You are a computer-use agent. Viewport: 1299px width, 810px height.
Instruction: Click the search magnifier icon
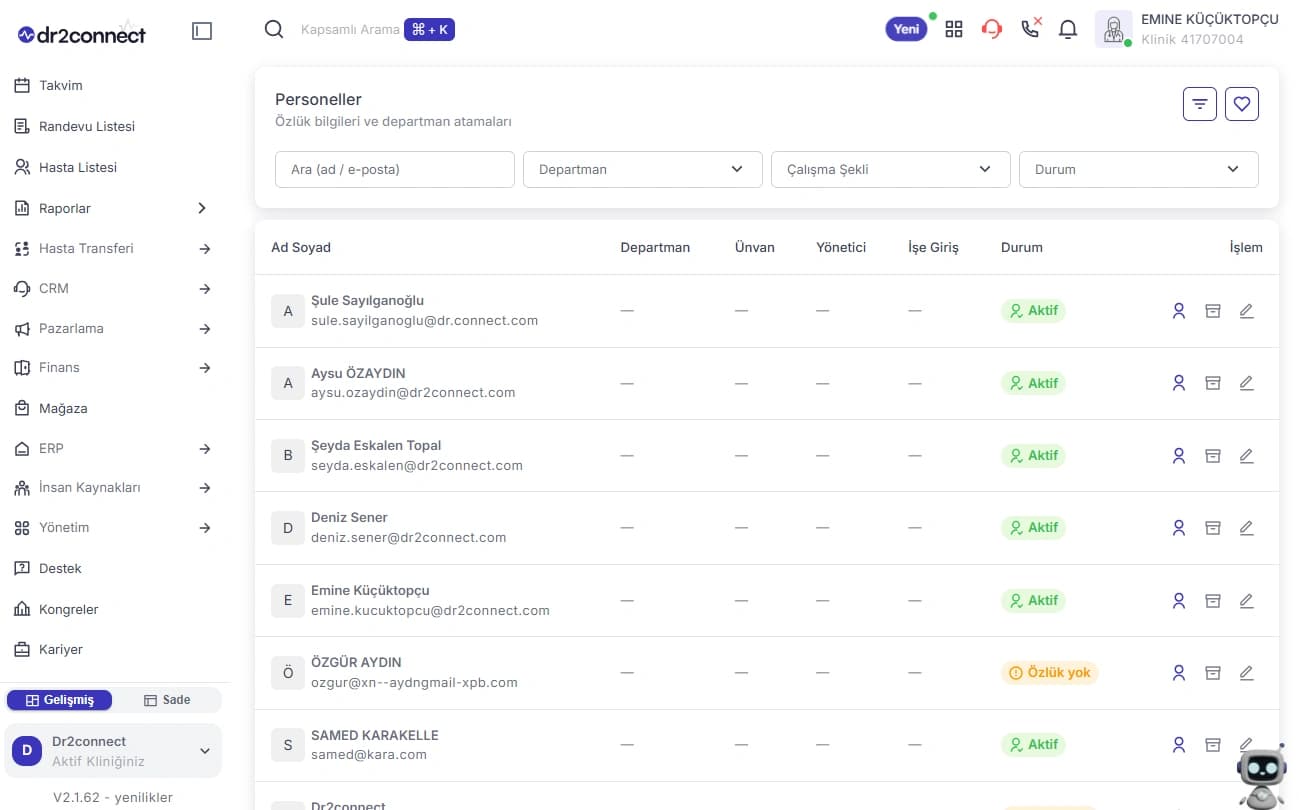click(274, 29)
